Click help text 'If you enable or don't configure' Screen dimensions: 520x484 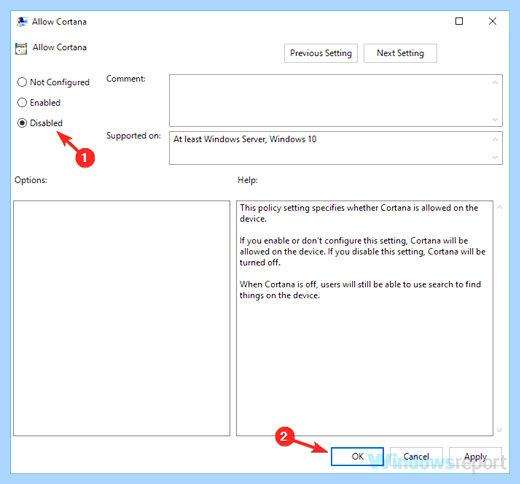[x=301, y=241]
